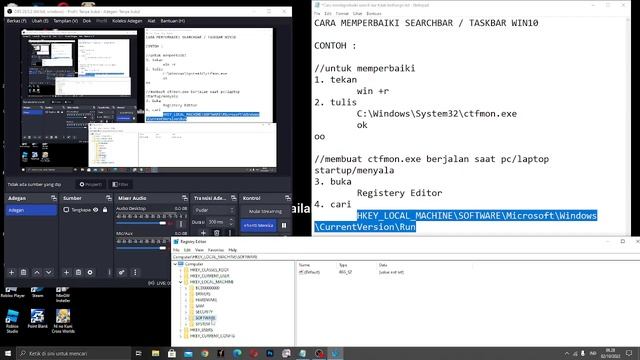Screen dimensions: 640x360
Task: Open advanced audio properties in Mixer Audio
Action: 122,272
